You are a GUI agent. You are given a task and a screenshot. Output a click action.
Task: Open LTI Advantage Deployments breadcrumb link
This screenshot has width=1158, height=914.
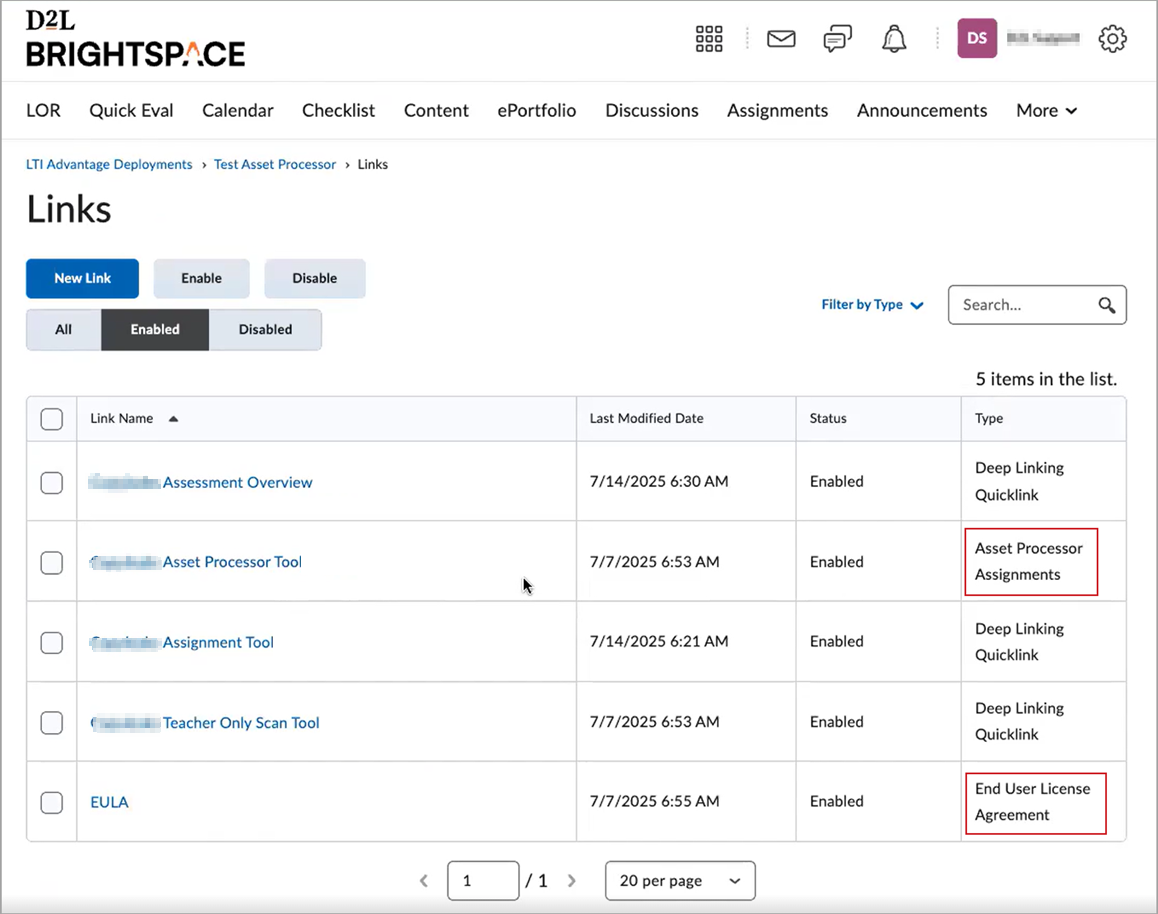[109, 165]
